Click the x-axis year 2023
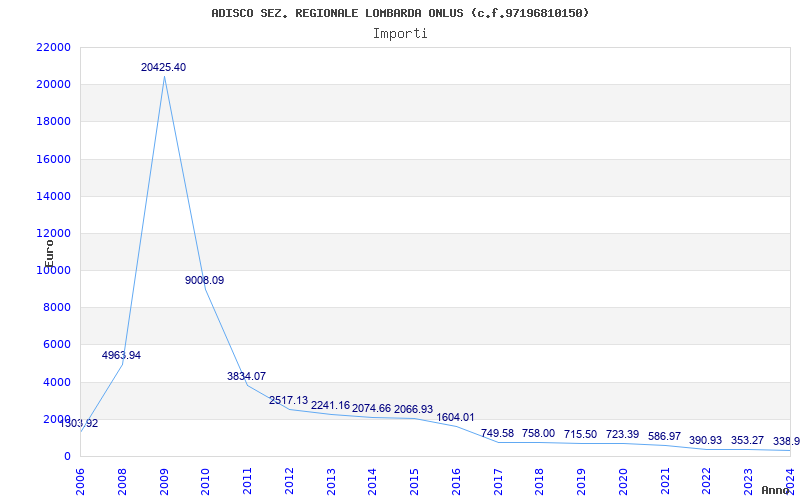This screenshot has height=500, width=800. point(749,481)
